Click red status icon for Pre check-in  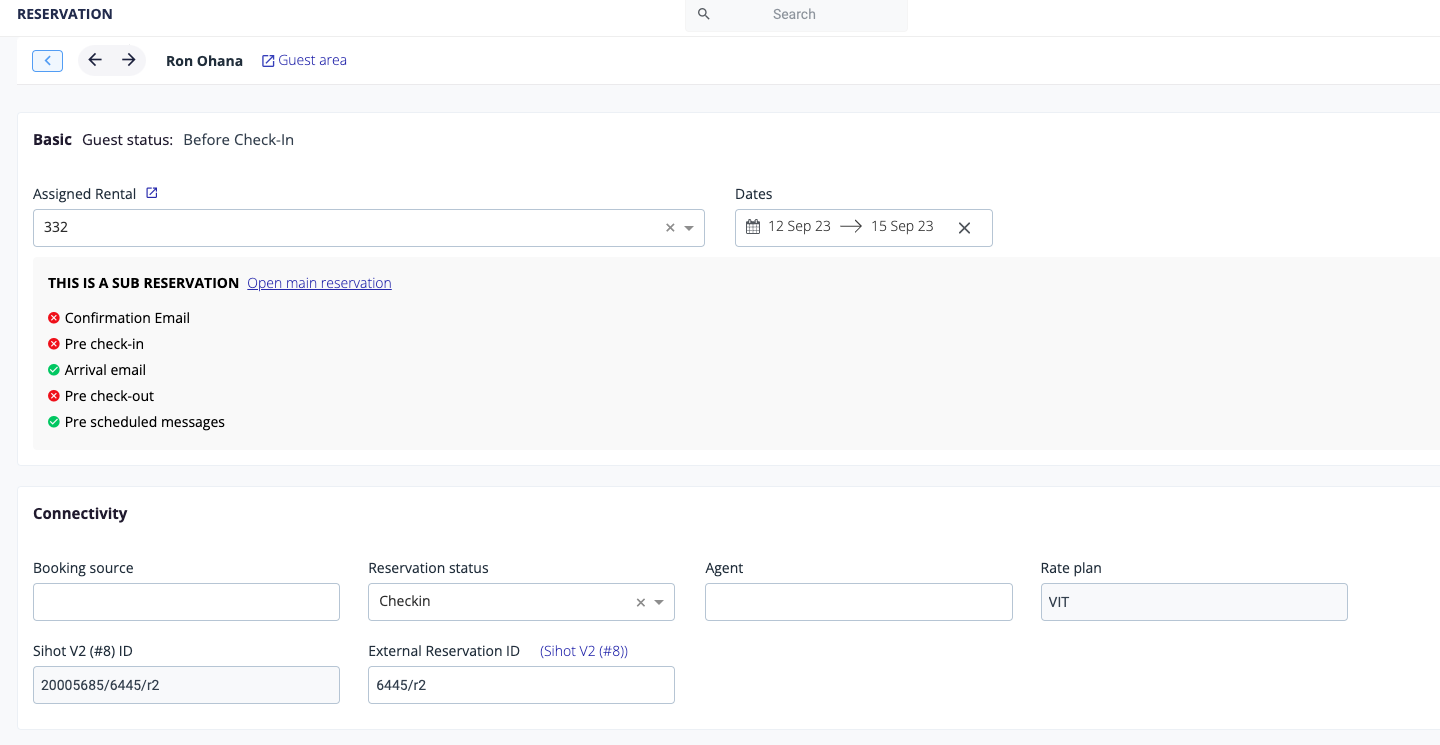(x=54, y=344)
